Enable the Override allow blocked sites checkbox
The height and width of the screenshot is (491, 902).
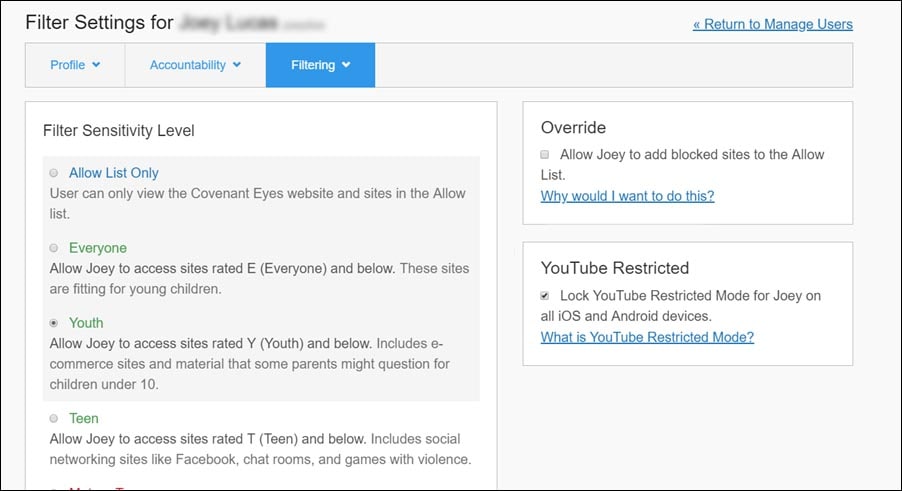(x=545, y=155)
